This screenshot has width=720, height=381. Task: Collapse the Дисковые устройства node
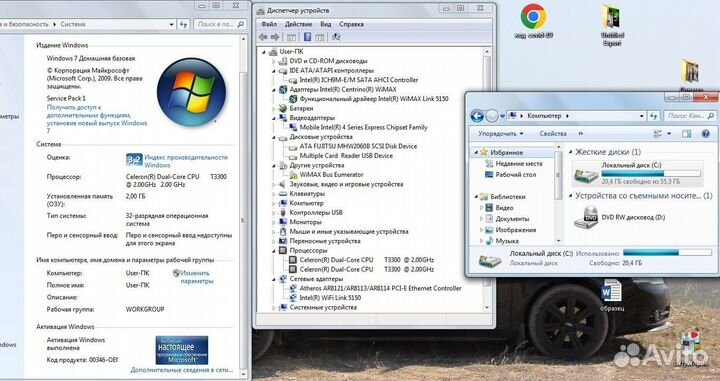(x=274, y=137)
